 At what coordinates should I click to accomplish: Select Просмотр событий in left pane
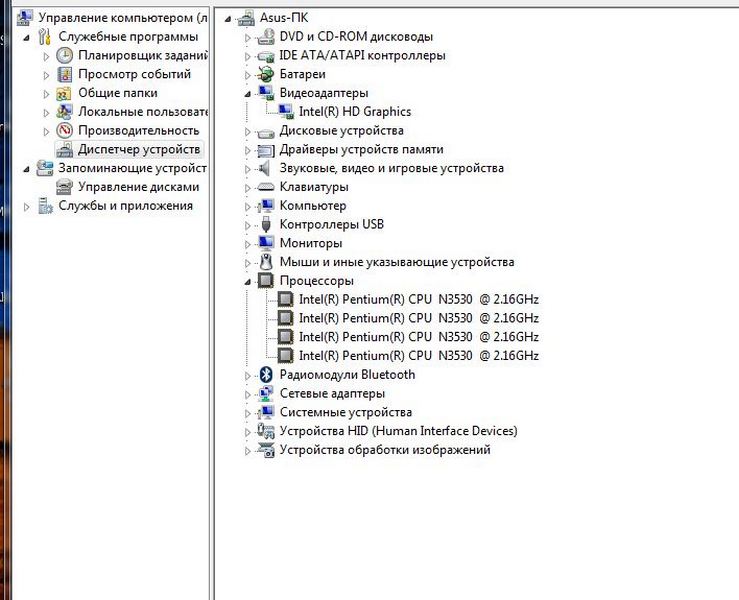(134, 74)
